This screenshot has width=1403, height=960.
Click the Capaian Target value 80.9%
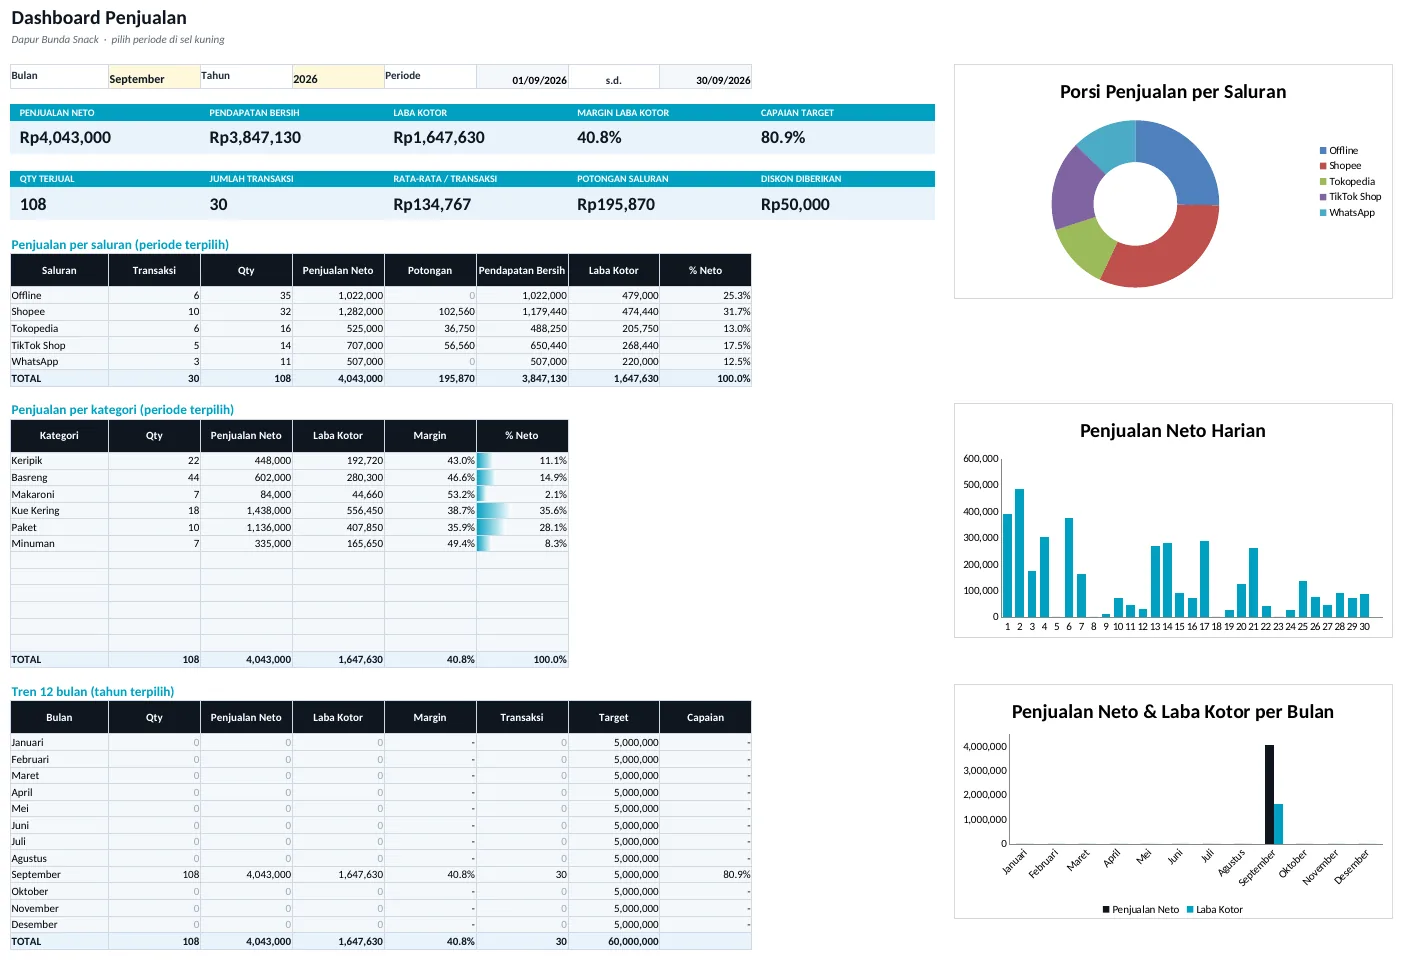pyautogui.click(x=783, y=138)
